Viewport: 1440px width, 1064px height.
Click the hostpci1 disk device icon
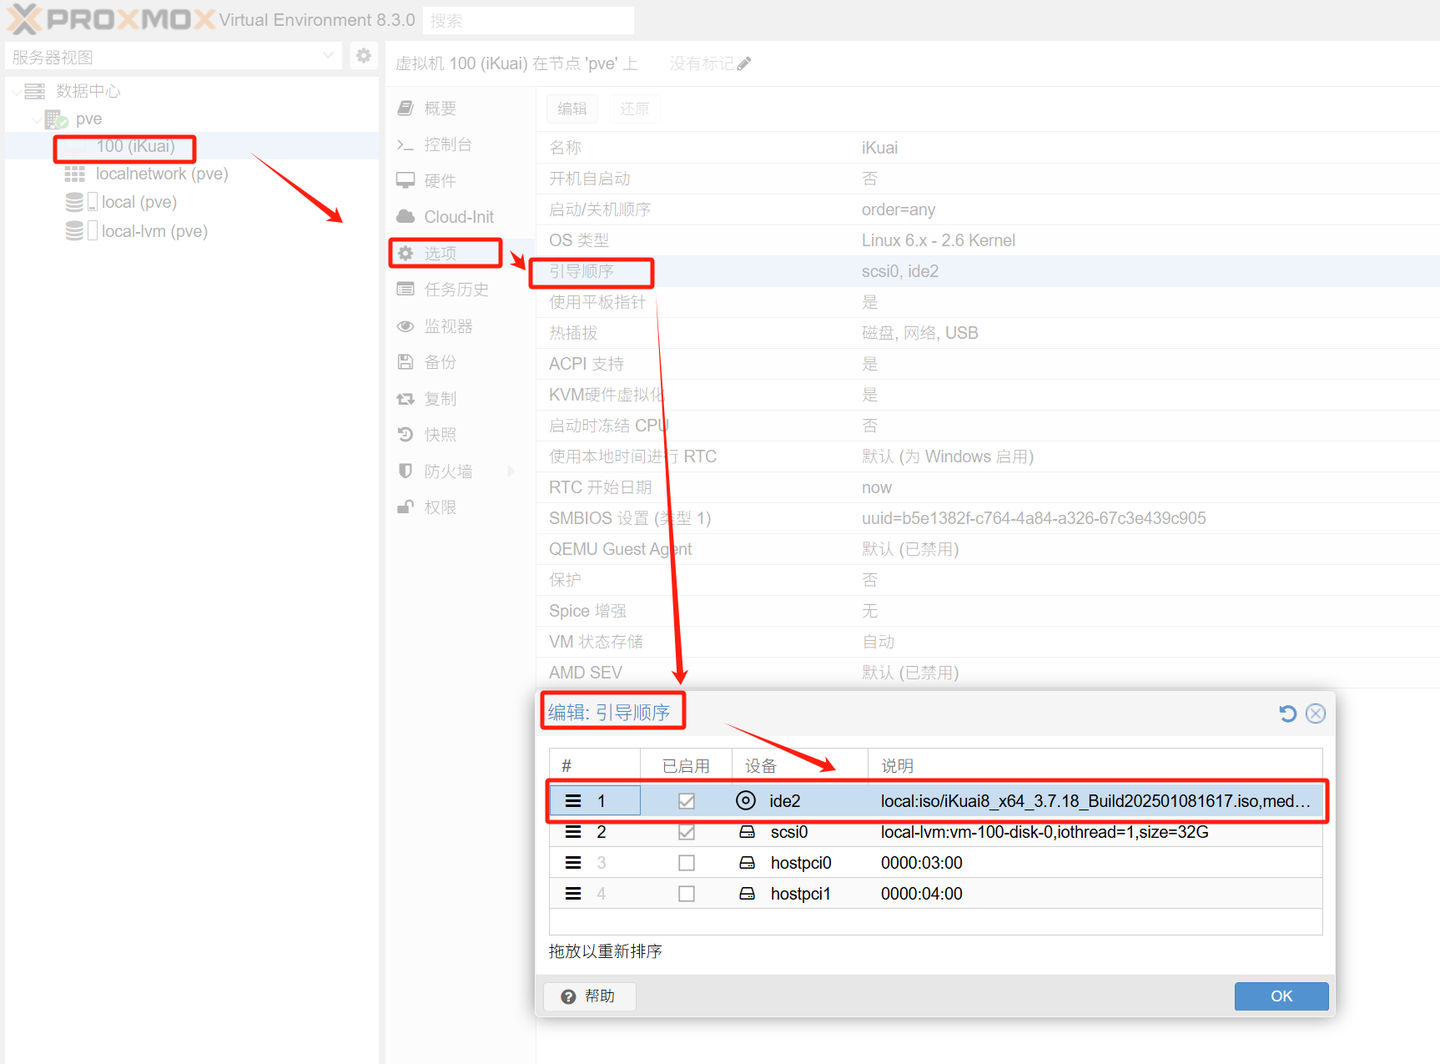tap(747, 894)
